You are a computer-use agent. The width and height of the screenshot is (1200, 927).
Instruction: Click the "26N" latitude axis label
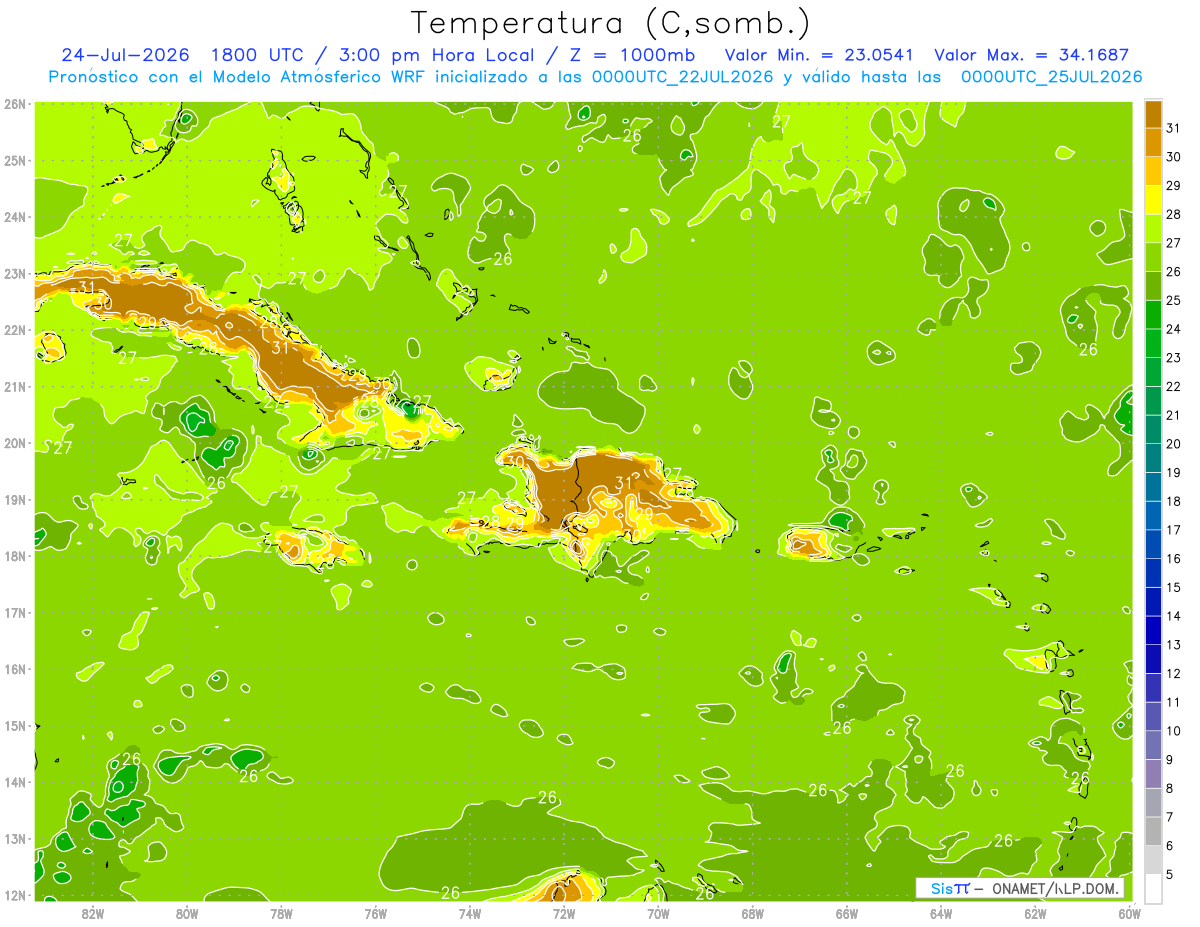pos(14,104)
